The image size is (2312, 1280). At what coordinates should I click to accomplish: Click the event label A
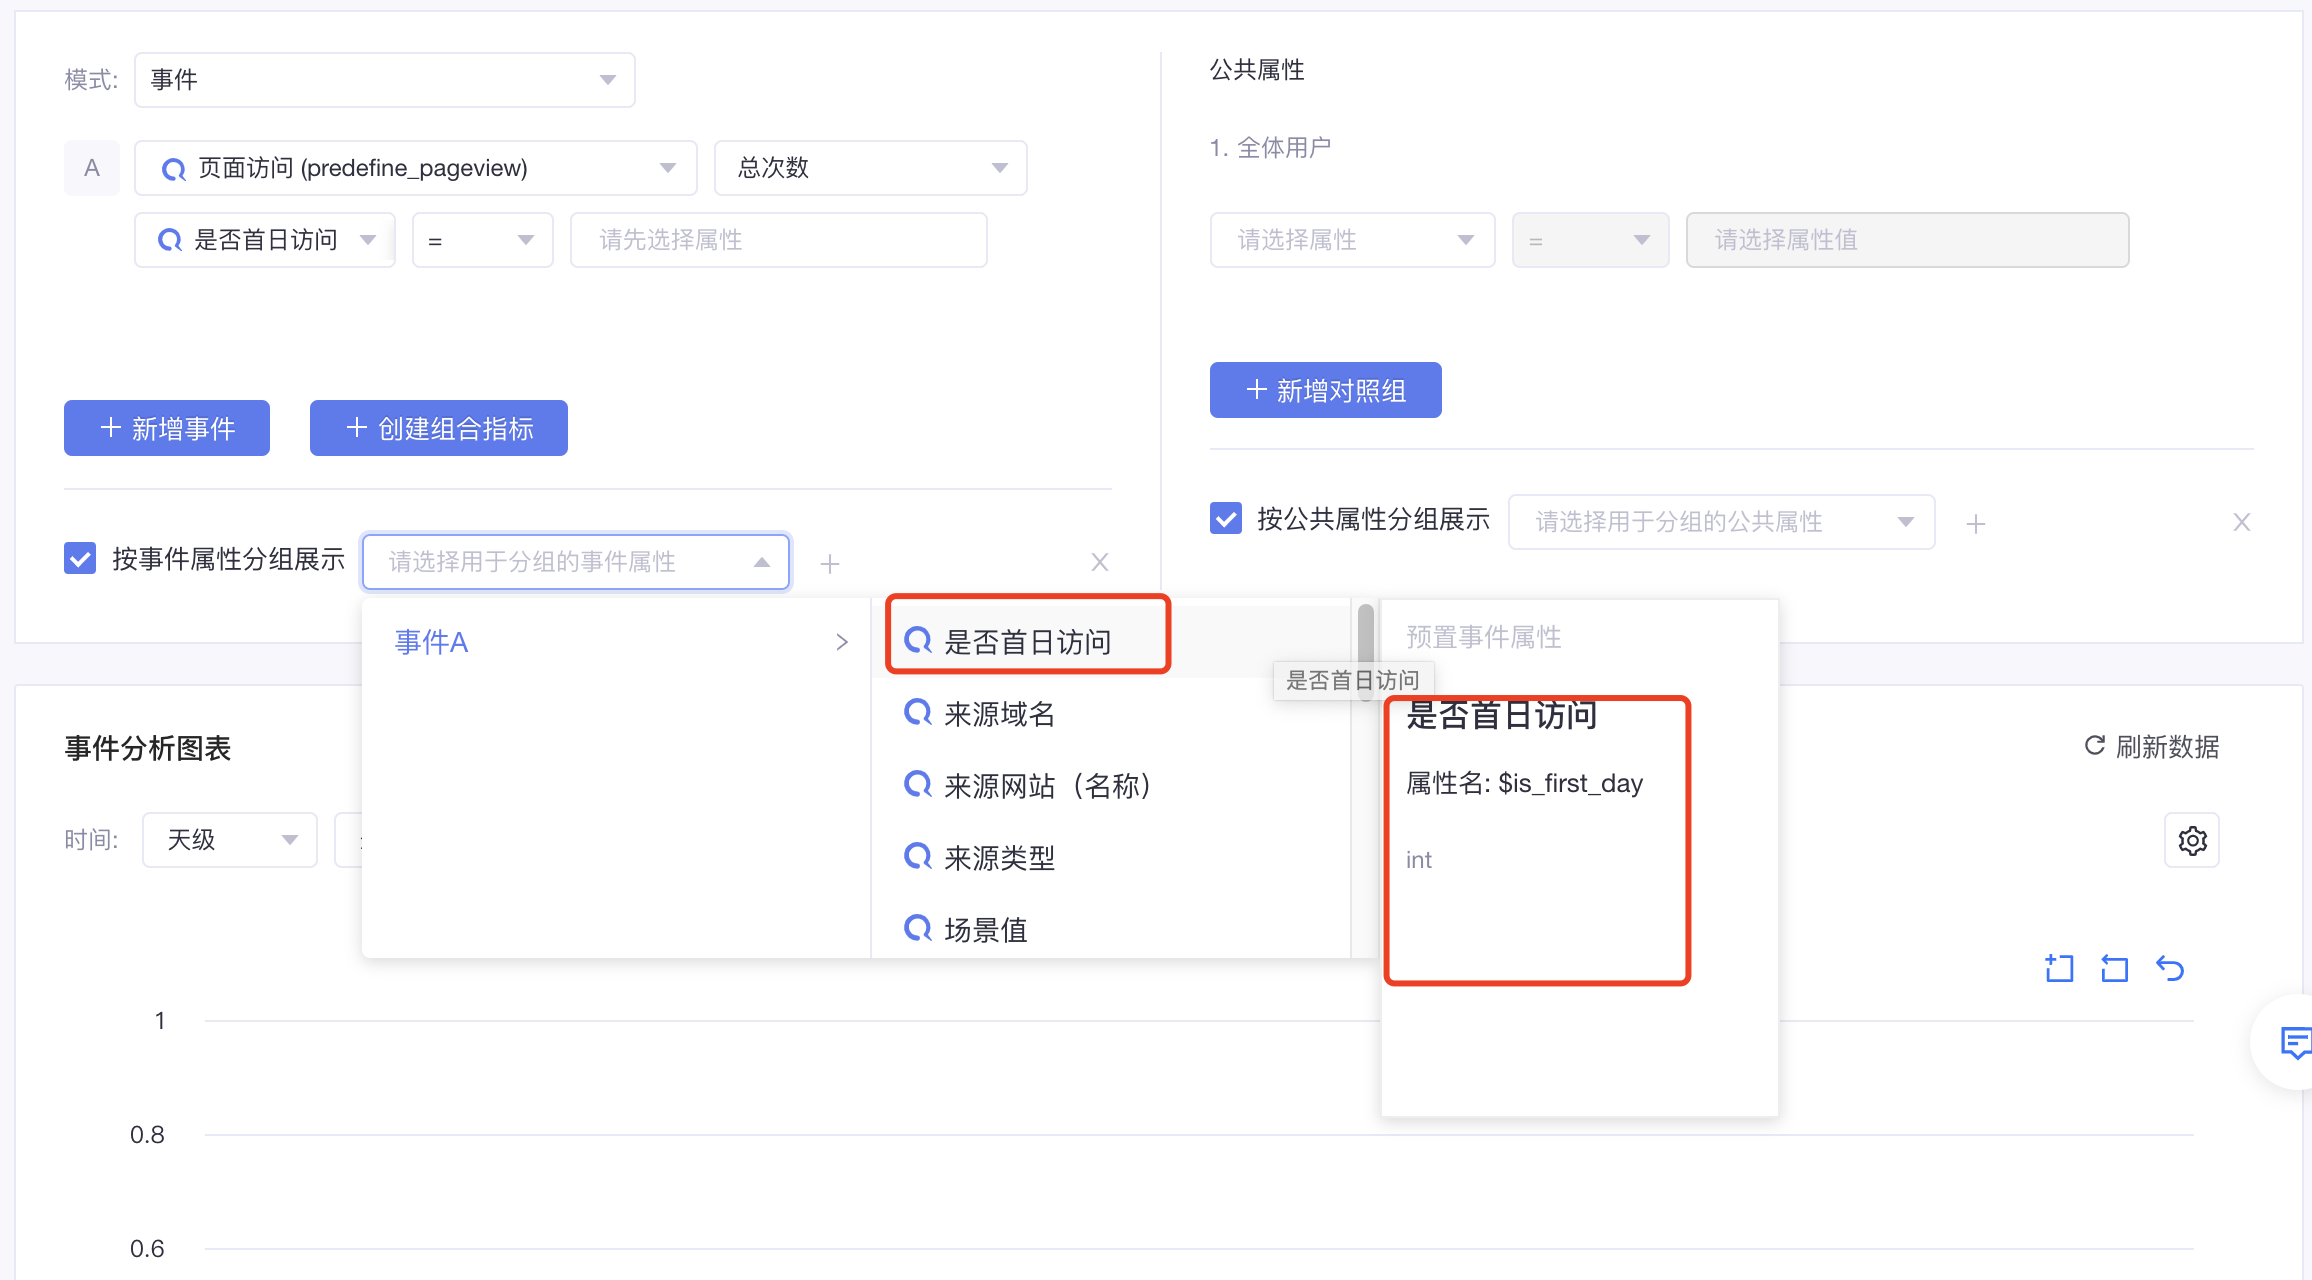92,168
